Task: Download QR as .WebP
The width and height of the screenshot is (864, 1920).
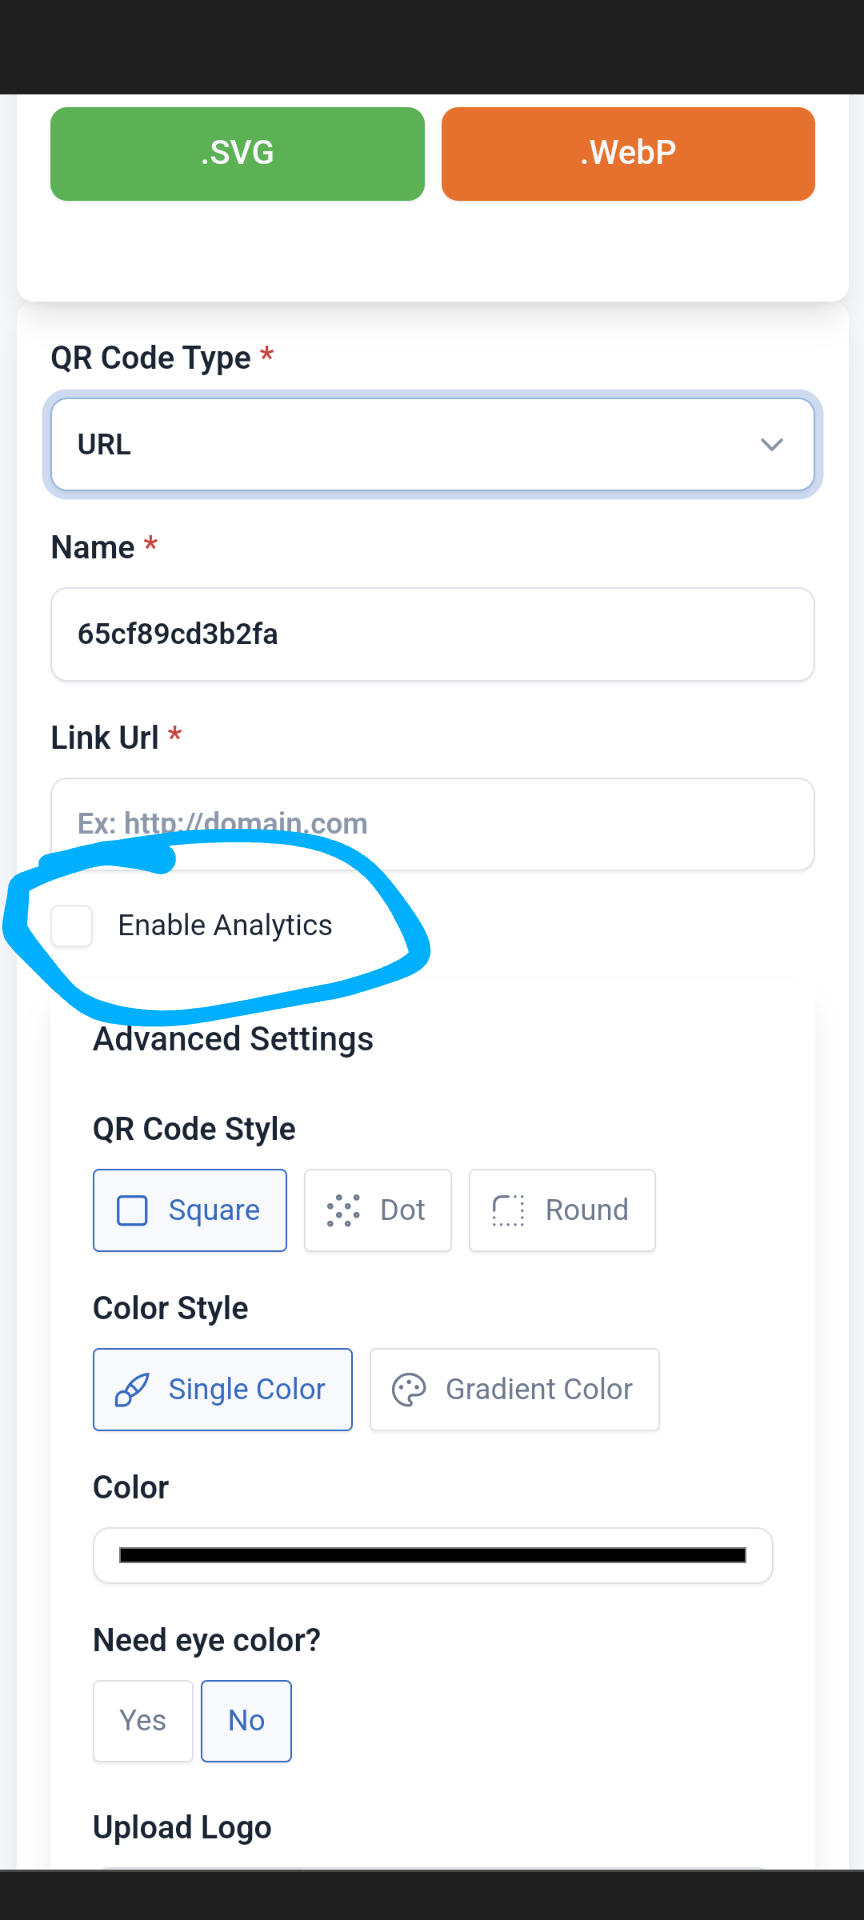Action: (628, 154)
